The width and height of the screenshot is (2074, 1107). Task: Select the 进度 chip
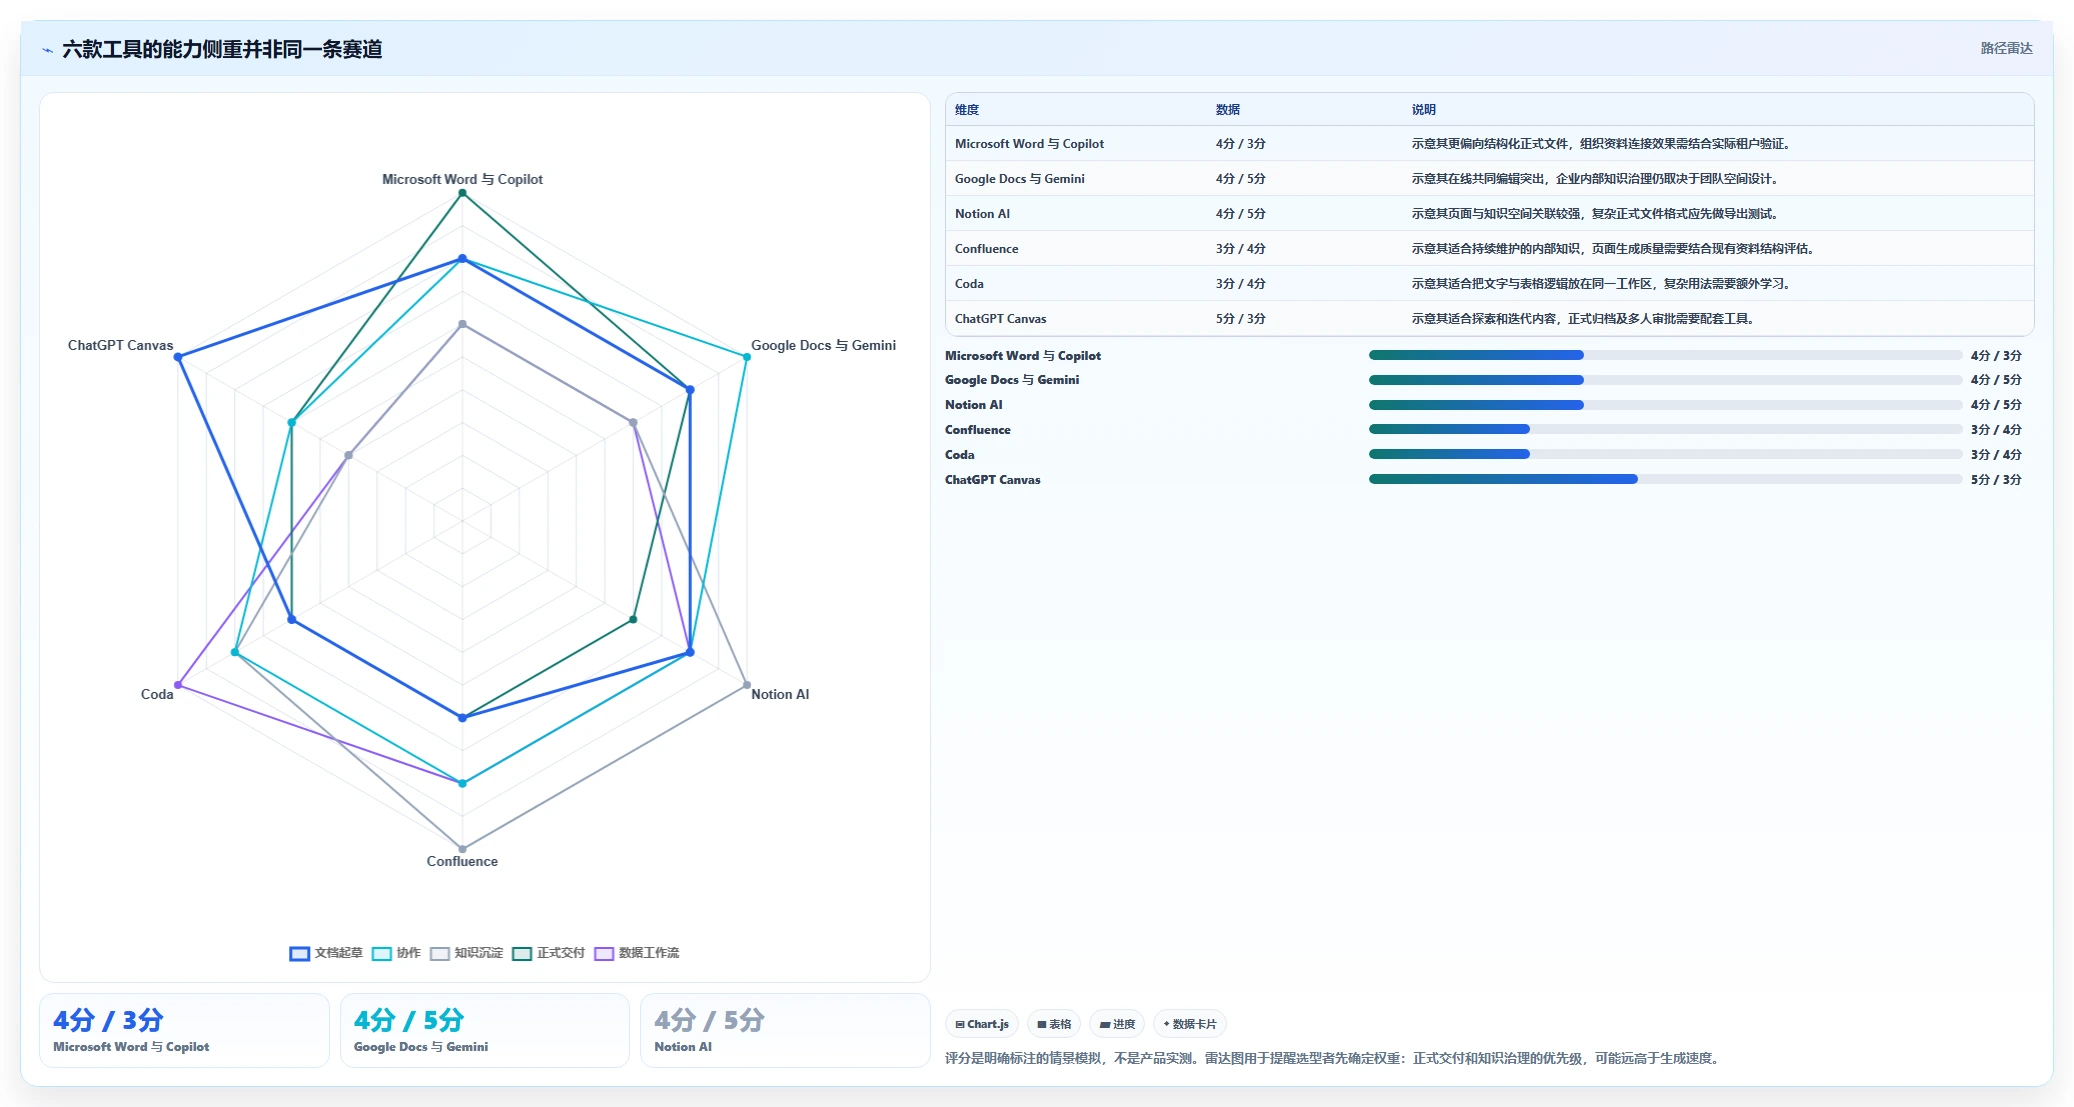point(1117,1024)
